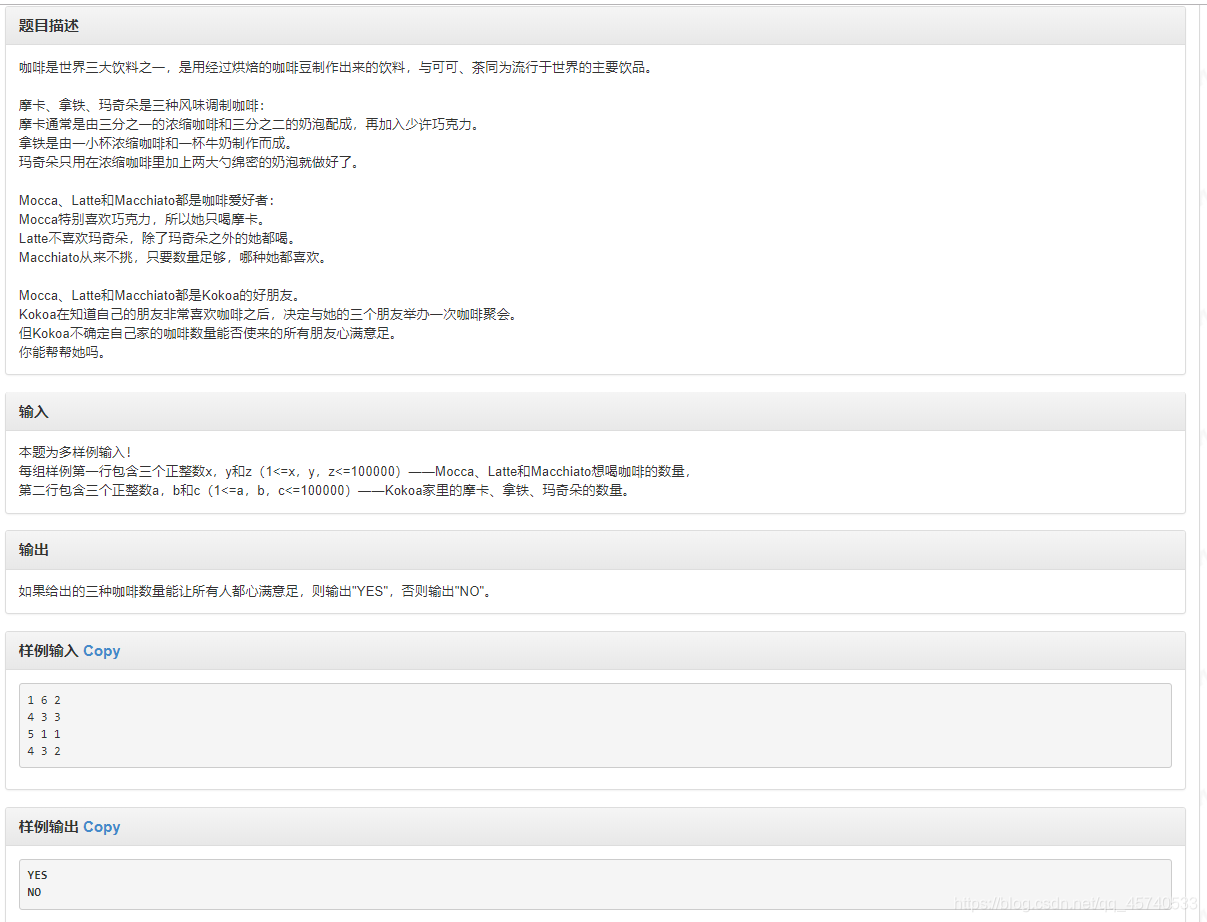The width and height of the screenshot is (1207, 922).
Task: Click the line 摩卡、拿铁、玛奇朵是三种风味调制咖啡
Action: coord(142,106)
